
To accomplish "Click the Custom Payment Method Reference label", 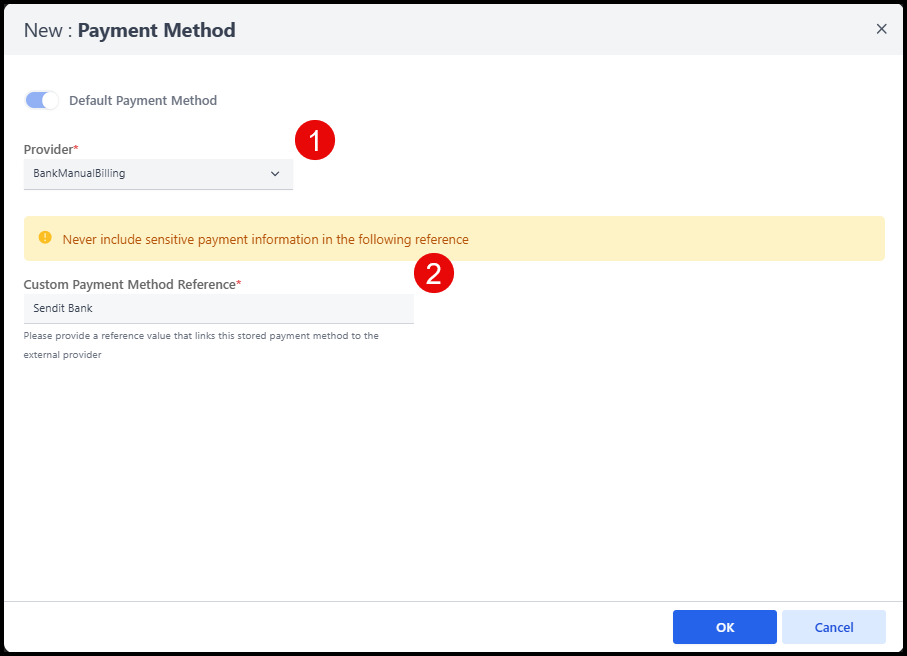I will [x=129, y=285].
